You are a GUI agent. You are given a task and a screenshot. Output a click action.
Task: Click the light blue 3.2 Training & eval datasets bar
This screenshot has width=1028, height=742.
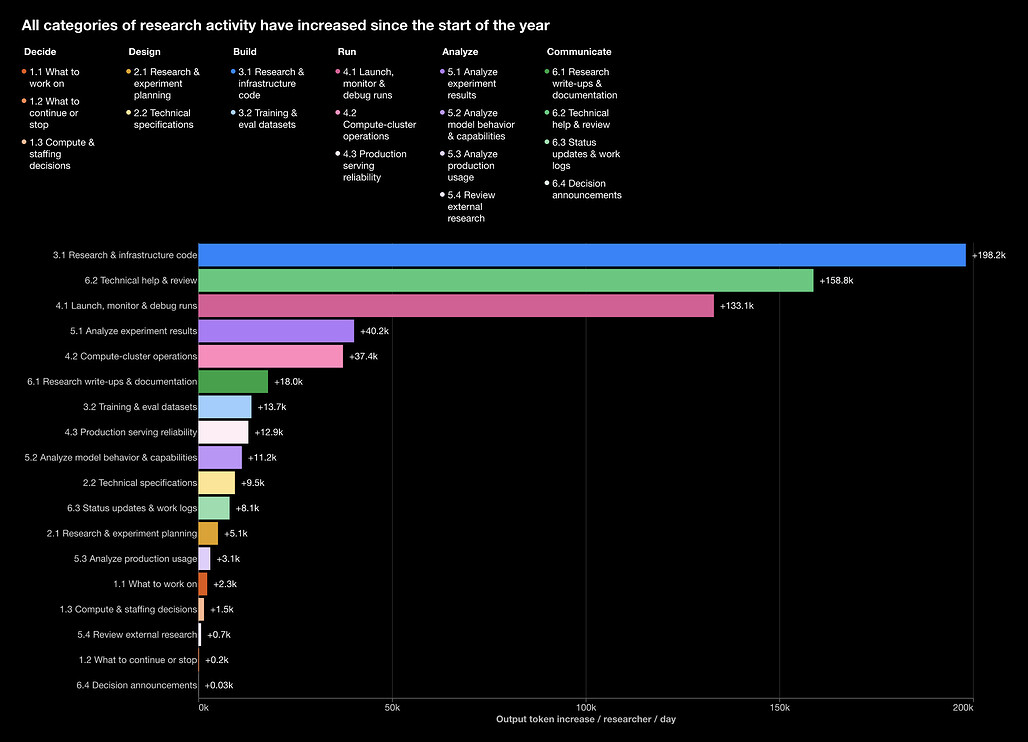tap(225, 407)
